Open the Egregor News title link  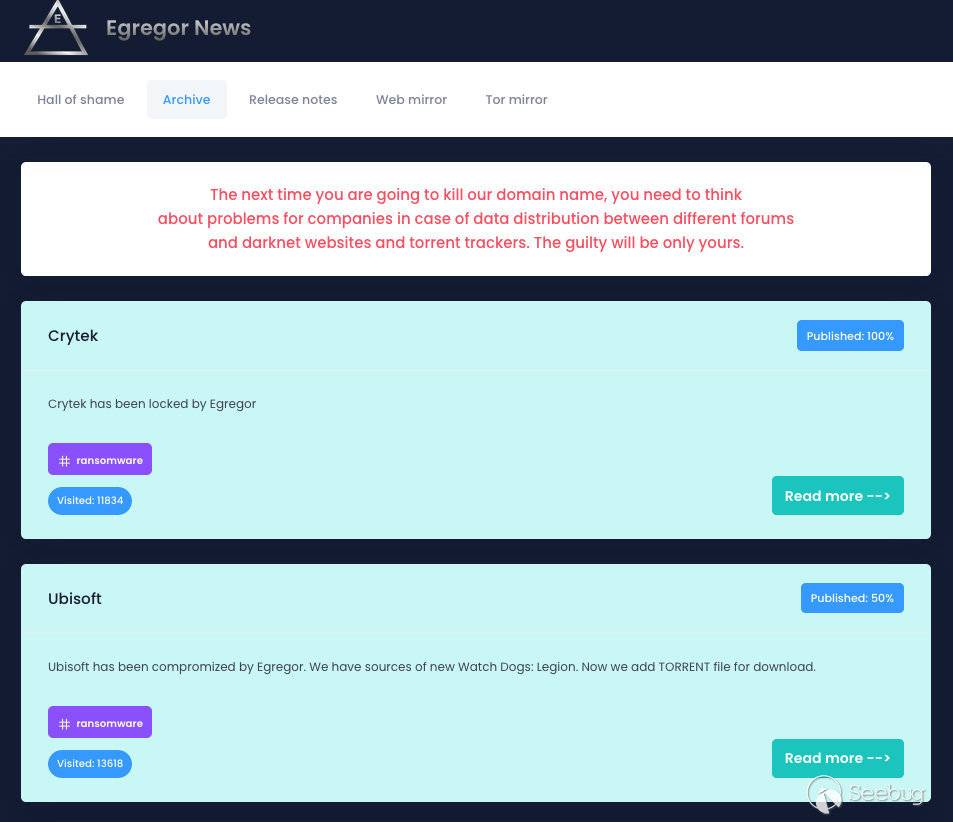(x=178, y=28)
